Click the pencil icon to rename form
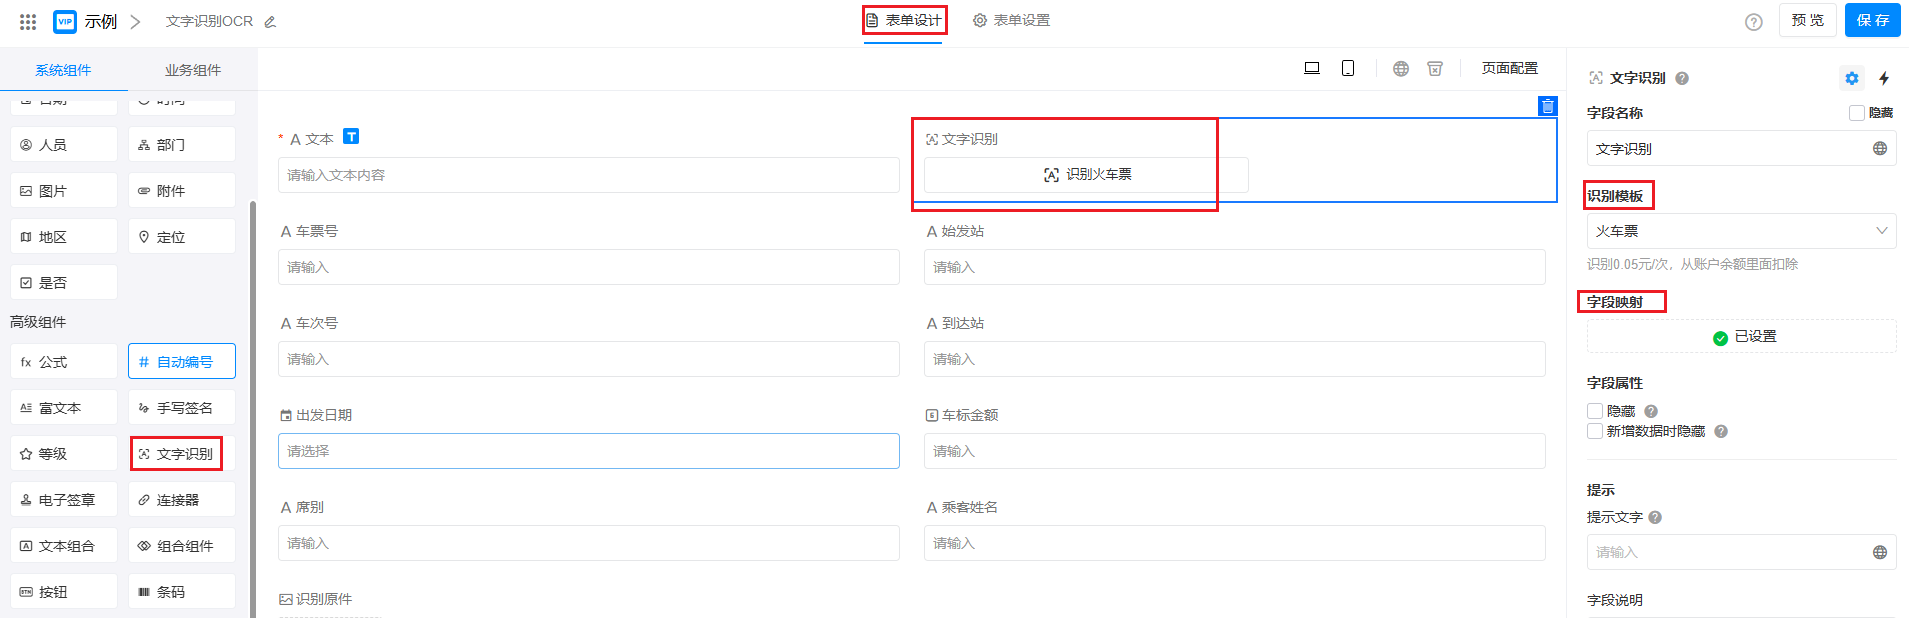The height and width of the screenshot is (618, 1909). 270,22
